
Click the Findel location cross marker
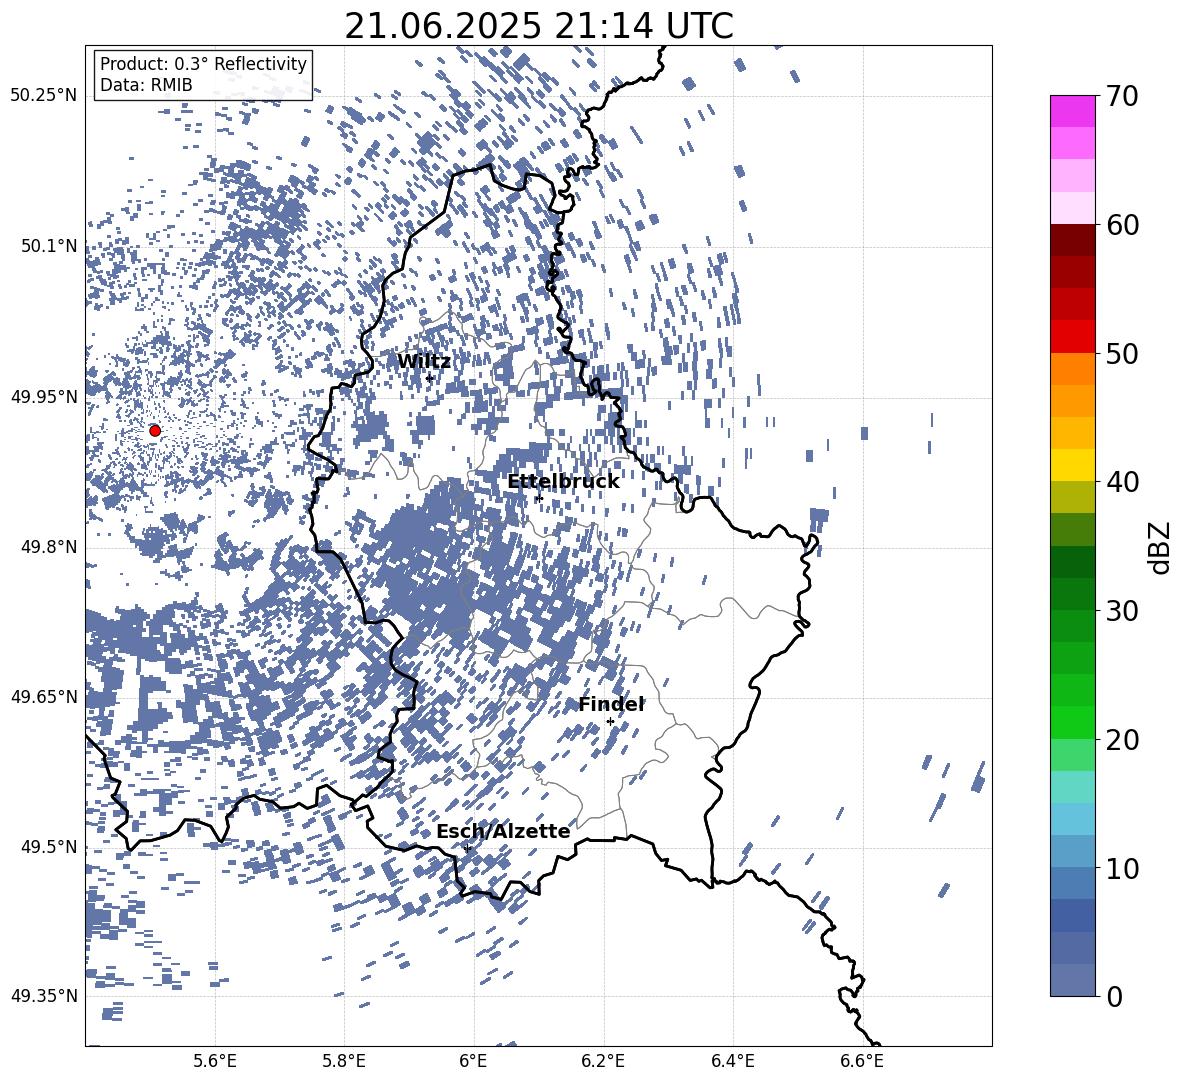pos(610,722)
